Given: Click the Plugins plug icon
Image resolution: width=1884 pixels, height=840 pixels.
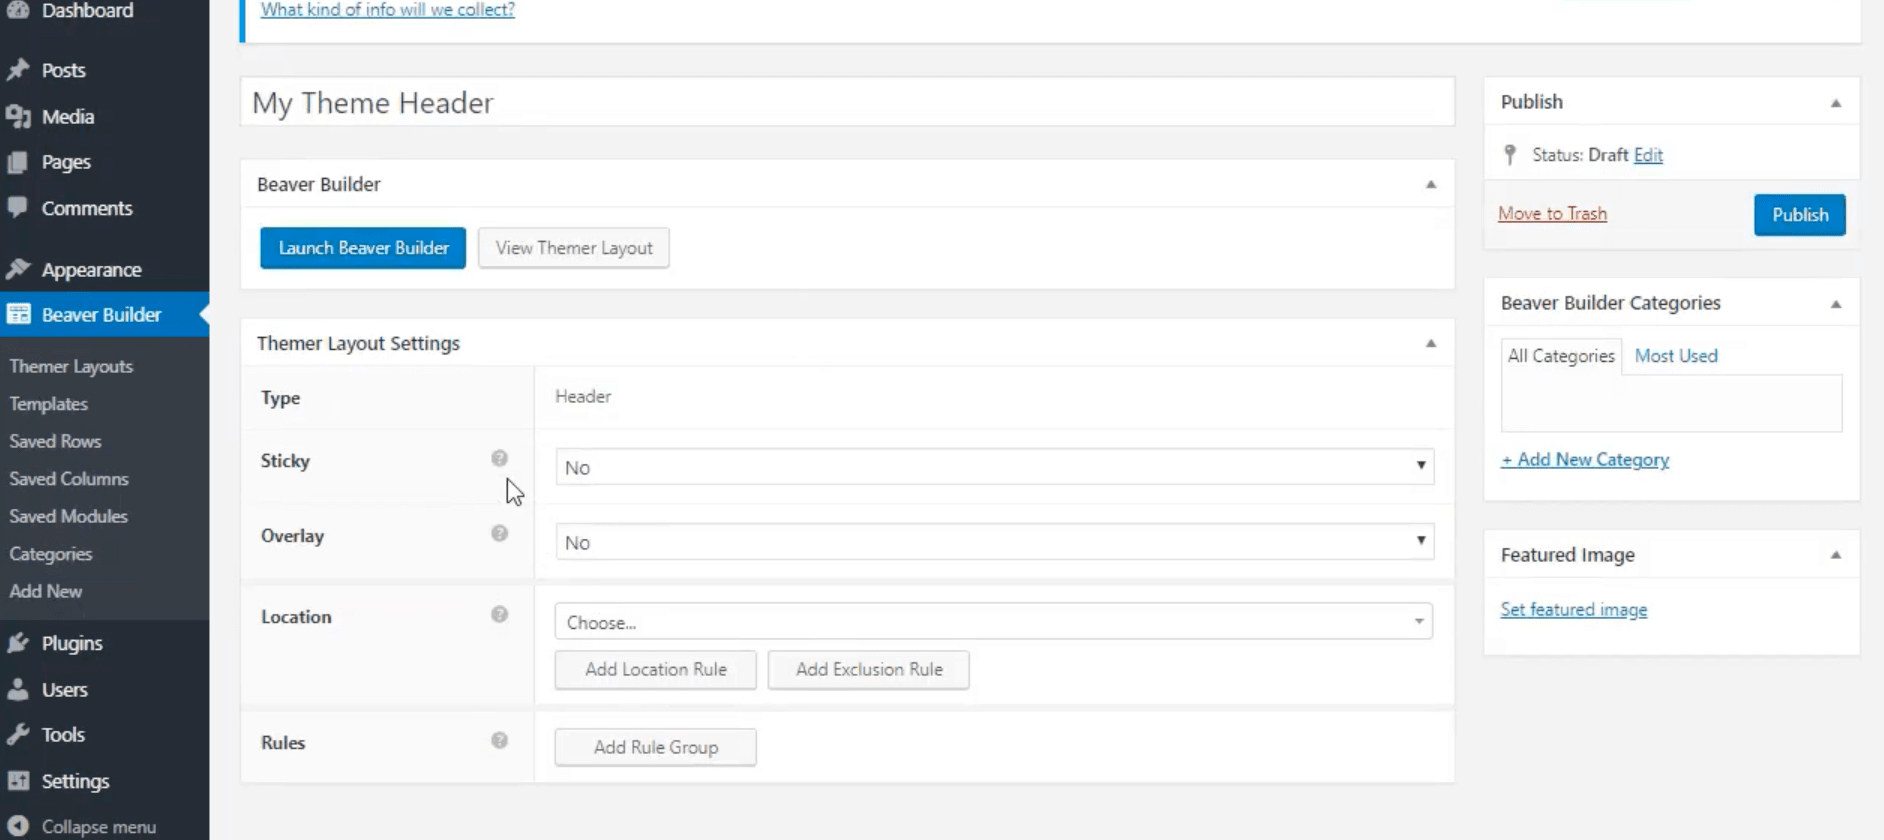Looking at the screenshot, I should click(x=18, y=643).
